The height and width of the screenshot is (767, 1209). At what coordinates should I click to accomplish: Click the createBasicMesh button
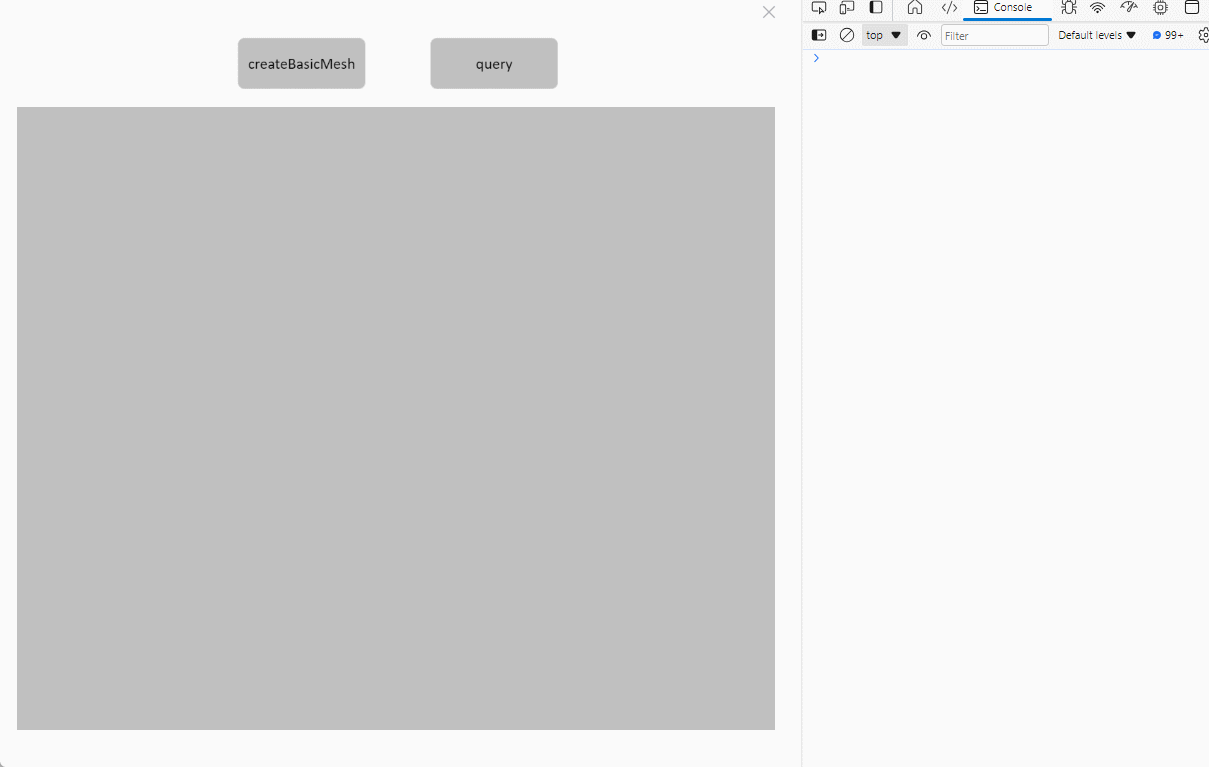click(x=301, y=64)
